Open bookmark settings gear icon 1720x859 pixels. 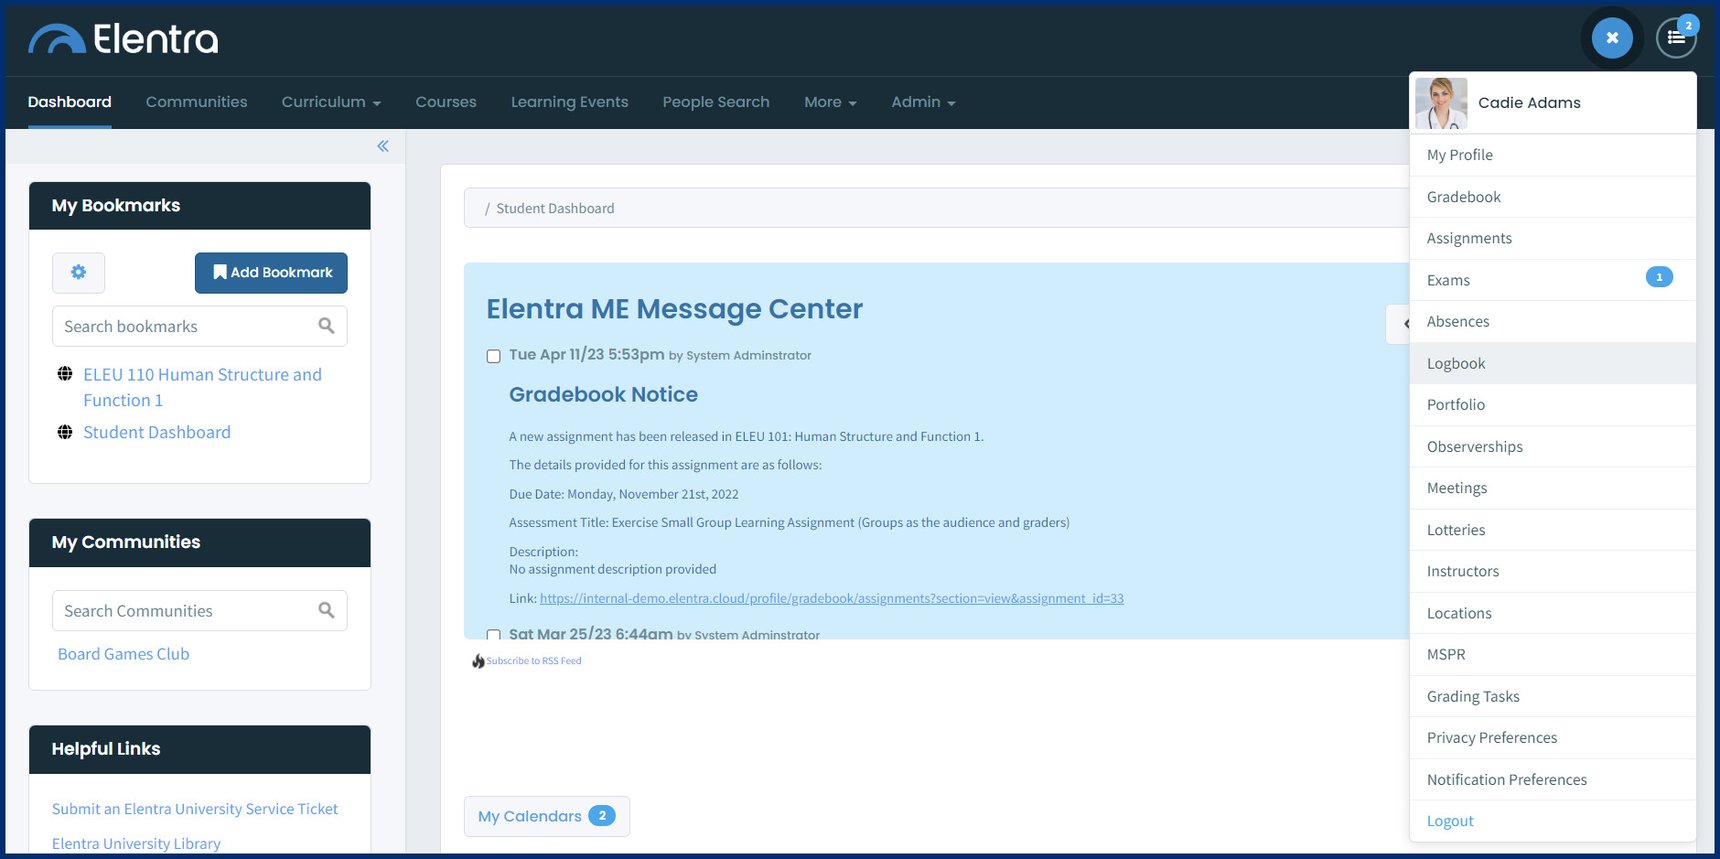point(79,272)
